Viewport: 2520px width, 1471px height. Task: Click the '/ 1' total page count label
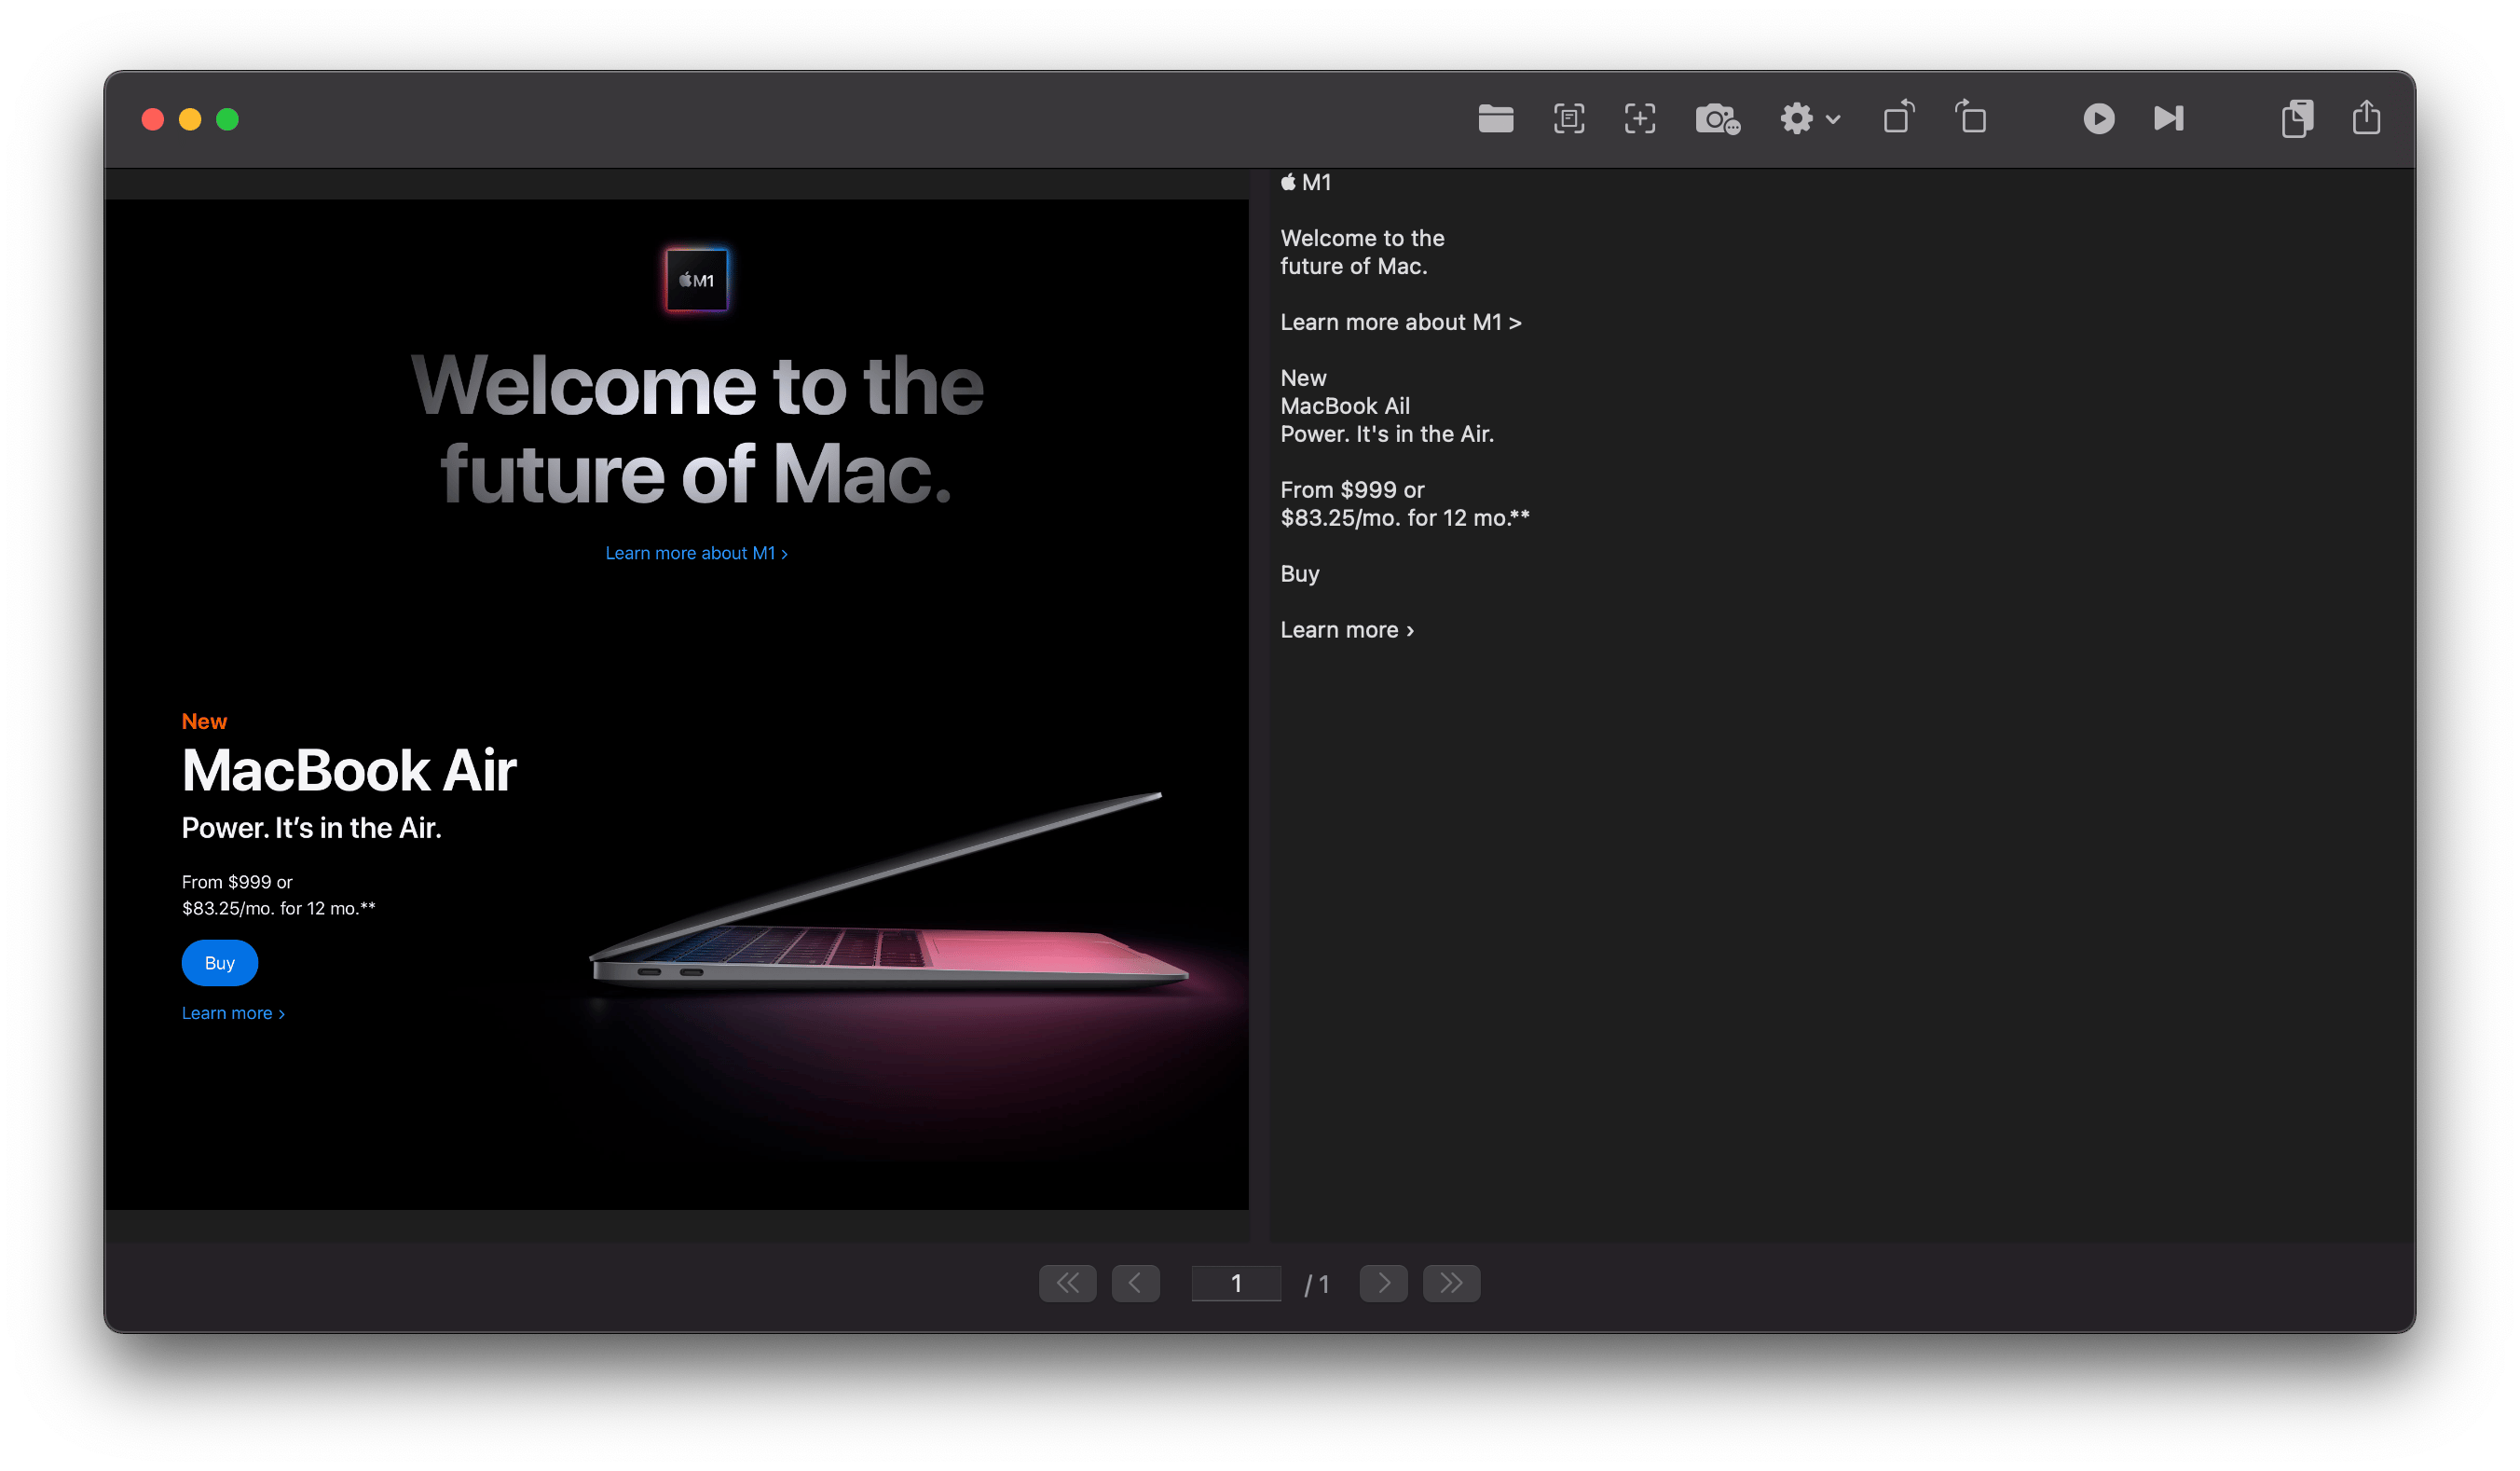1317,1284
